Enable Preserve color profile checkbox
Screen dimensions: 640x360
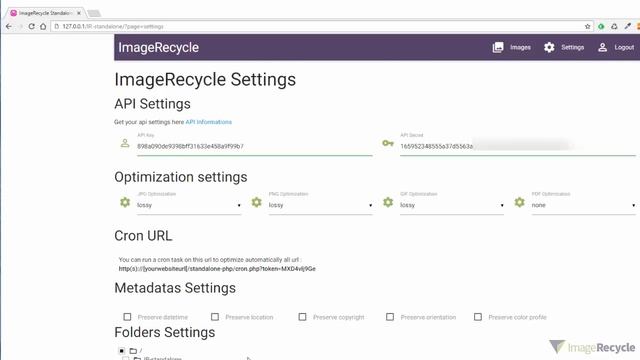(478, 317)
